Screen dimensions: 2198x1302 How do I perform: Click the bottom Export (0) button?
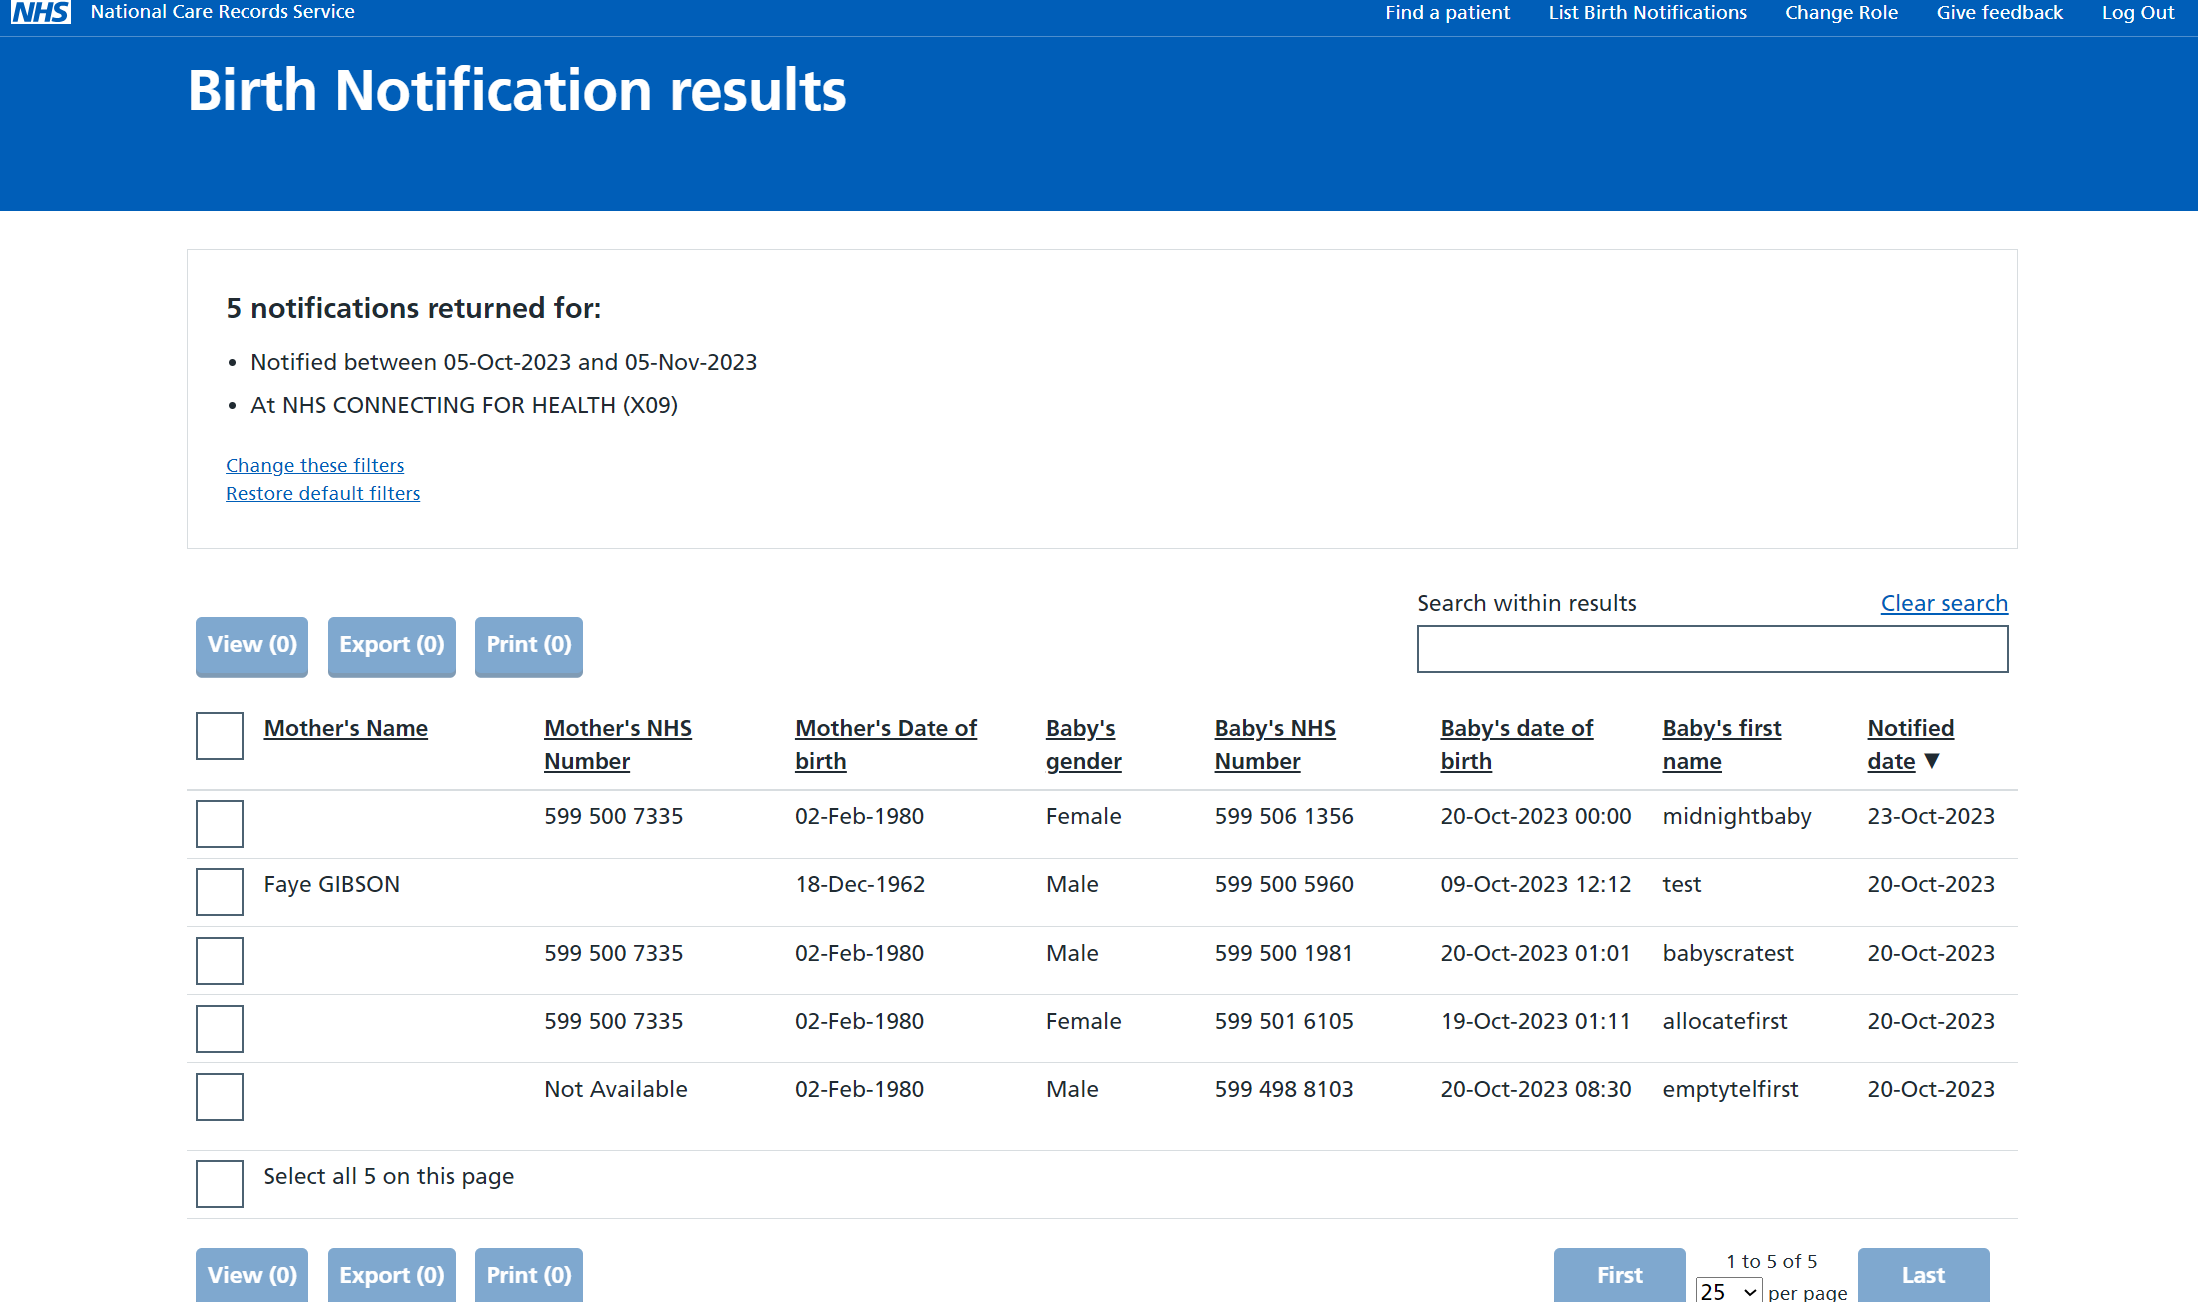pyautogui.click(x=392, y=1275)
